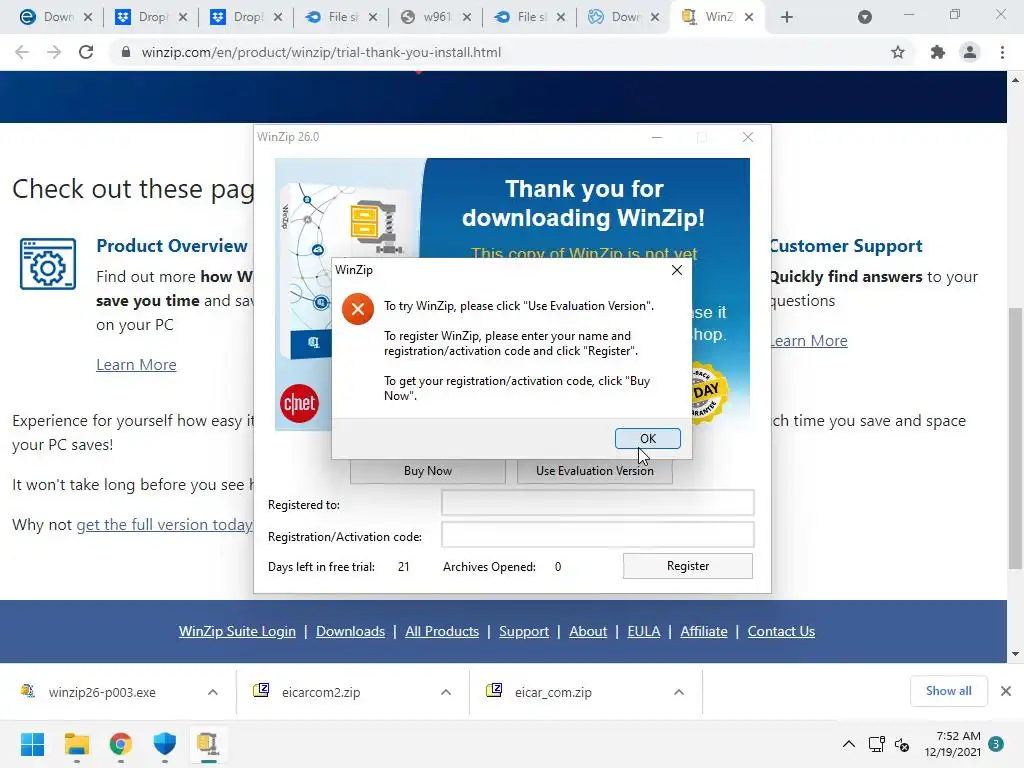Open the About footer link
This screenshot has width=1024, height=768.
coord(588,632)
